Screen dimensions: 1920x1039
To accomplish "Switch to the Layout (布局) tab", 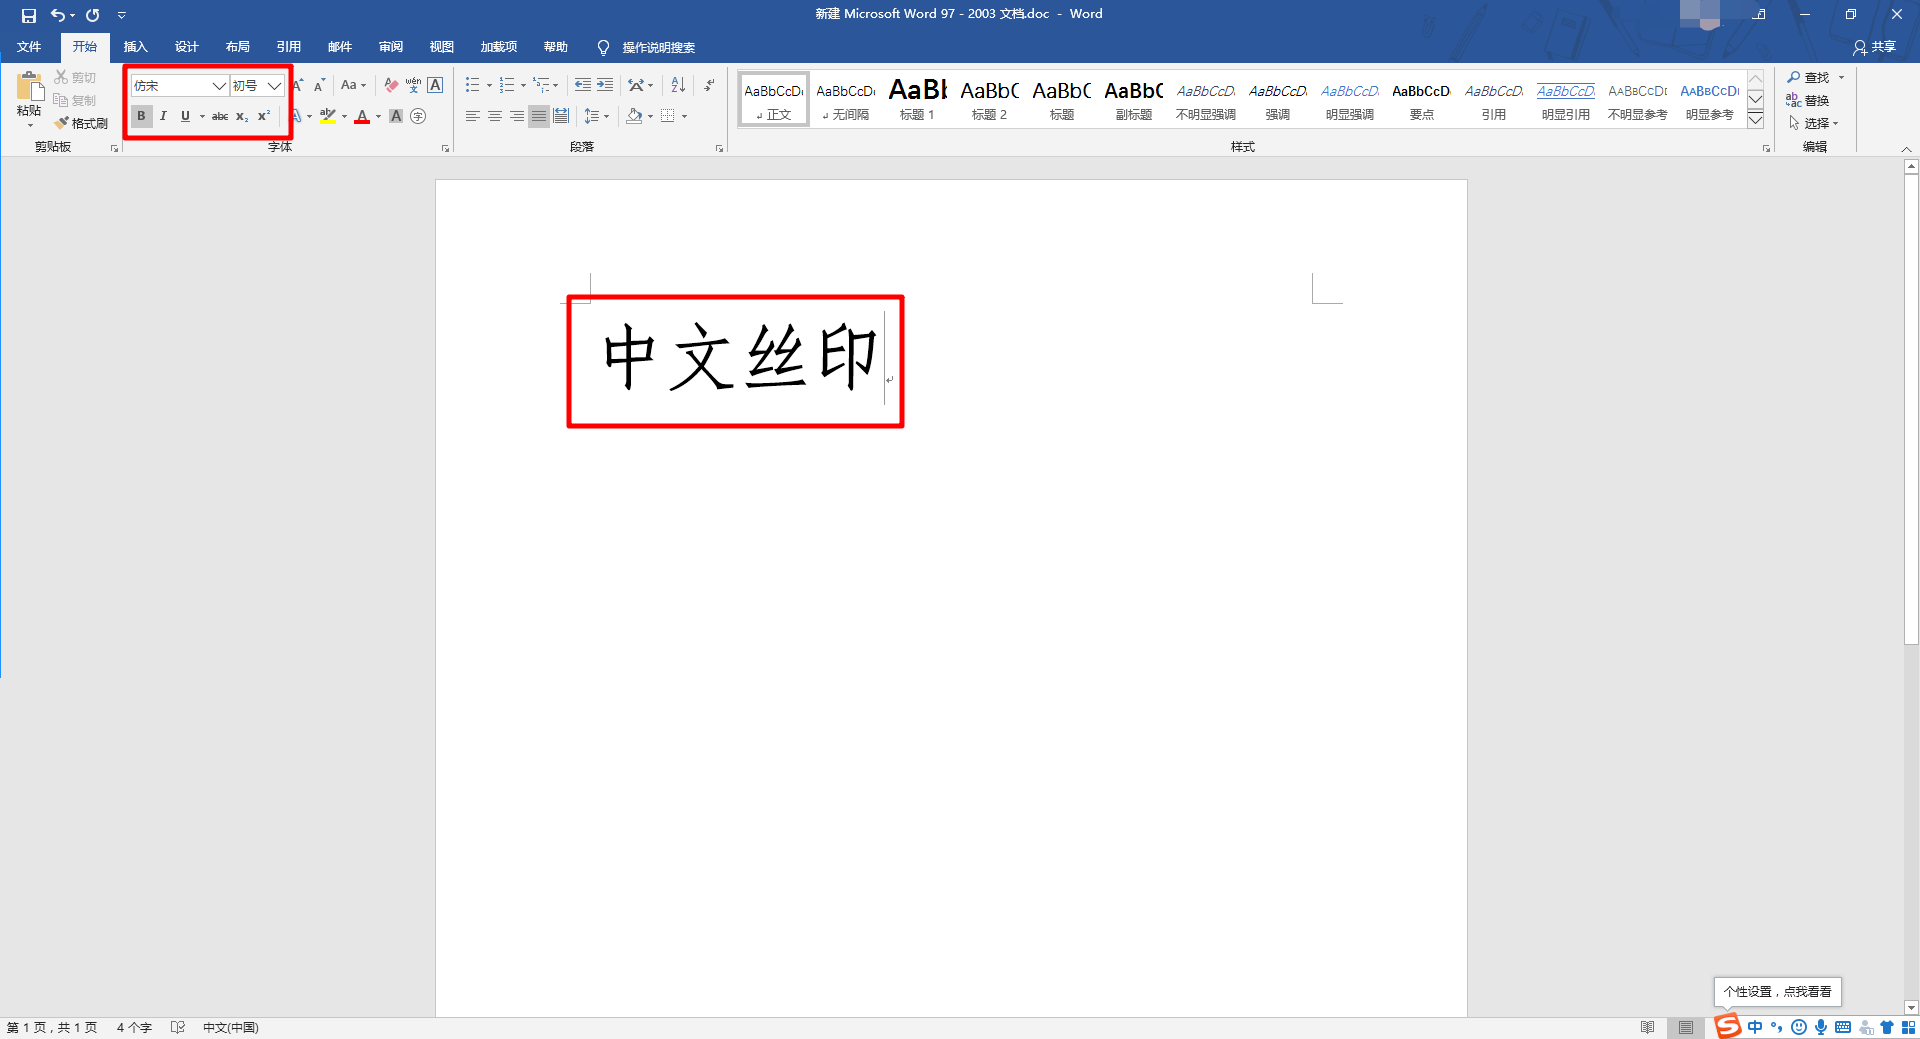I will pyautogui.click(x=238, y=47).
